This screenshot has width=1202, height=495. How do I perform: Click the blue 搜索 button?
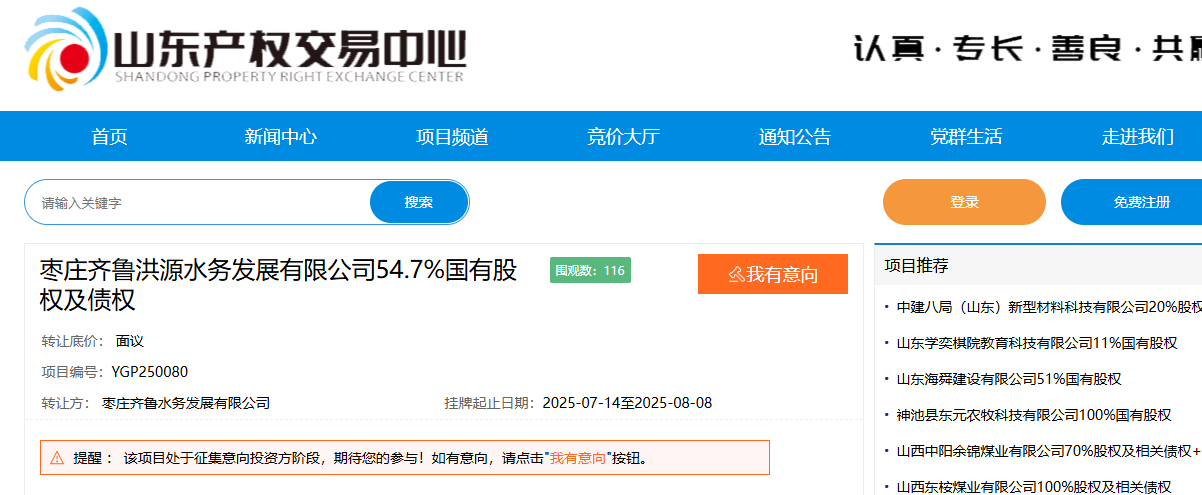click(419, 203)
